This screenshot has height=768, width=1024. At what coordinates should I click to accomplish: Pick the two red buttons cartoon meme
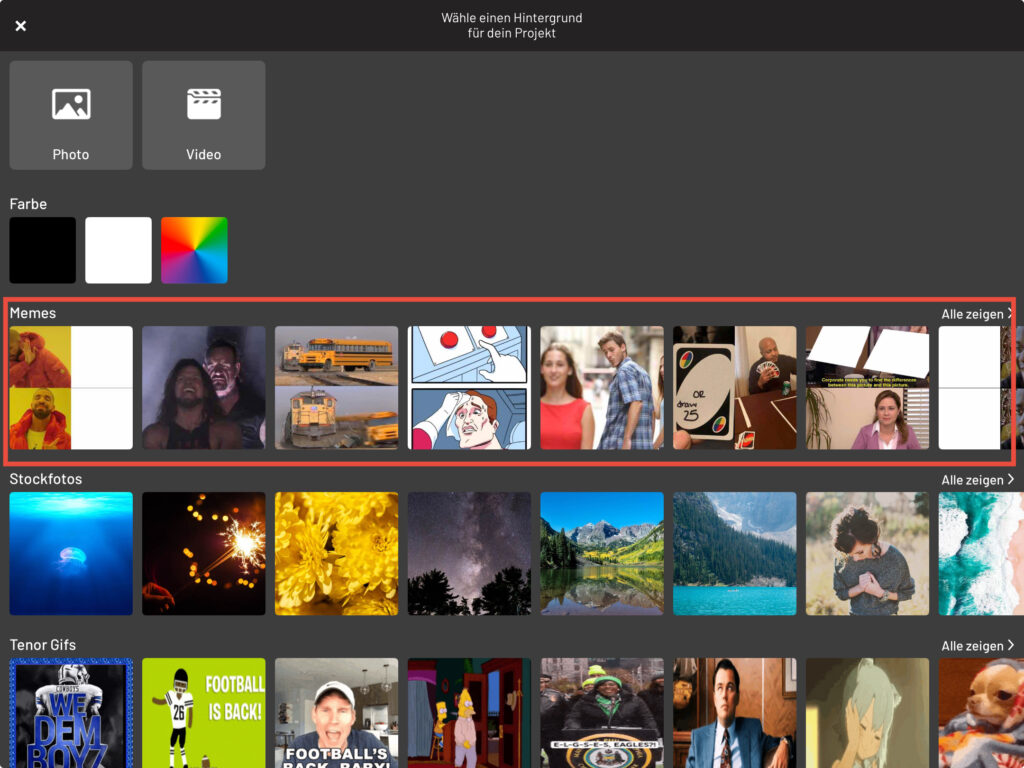click(x=469, y=388)
